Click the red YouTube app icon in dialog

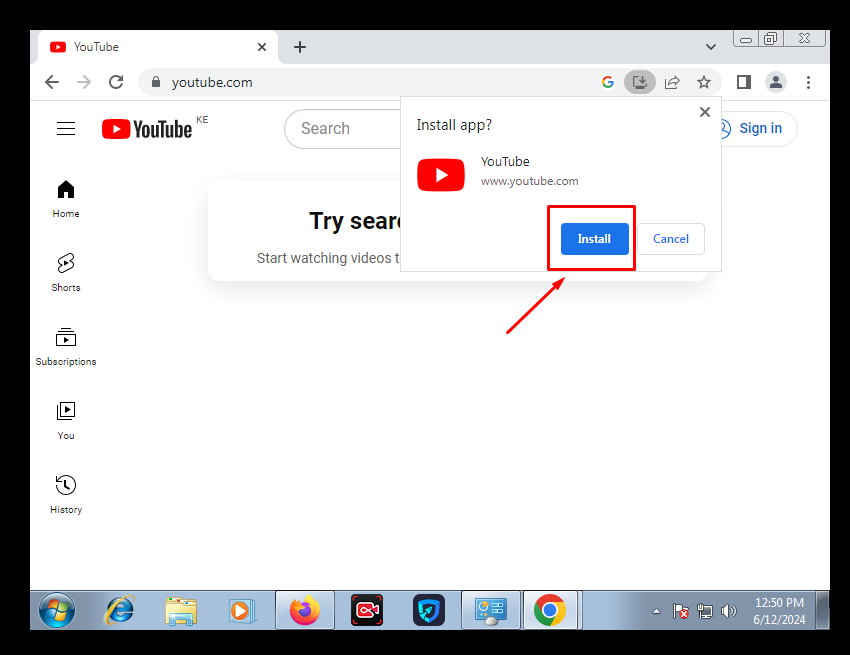coord(441,175)
